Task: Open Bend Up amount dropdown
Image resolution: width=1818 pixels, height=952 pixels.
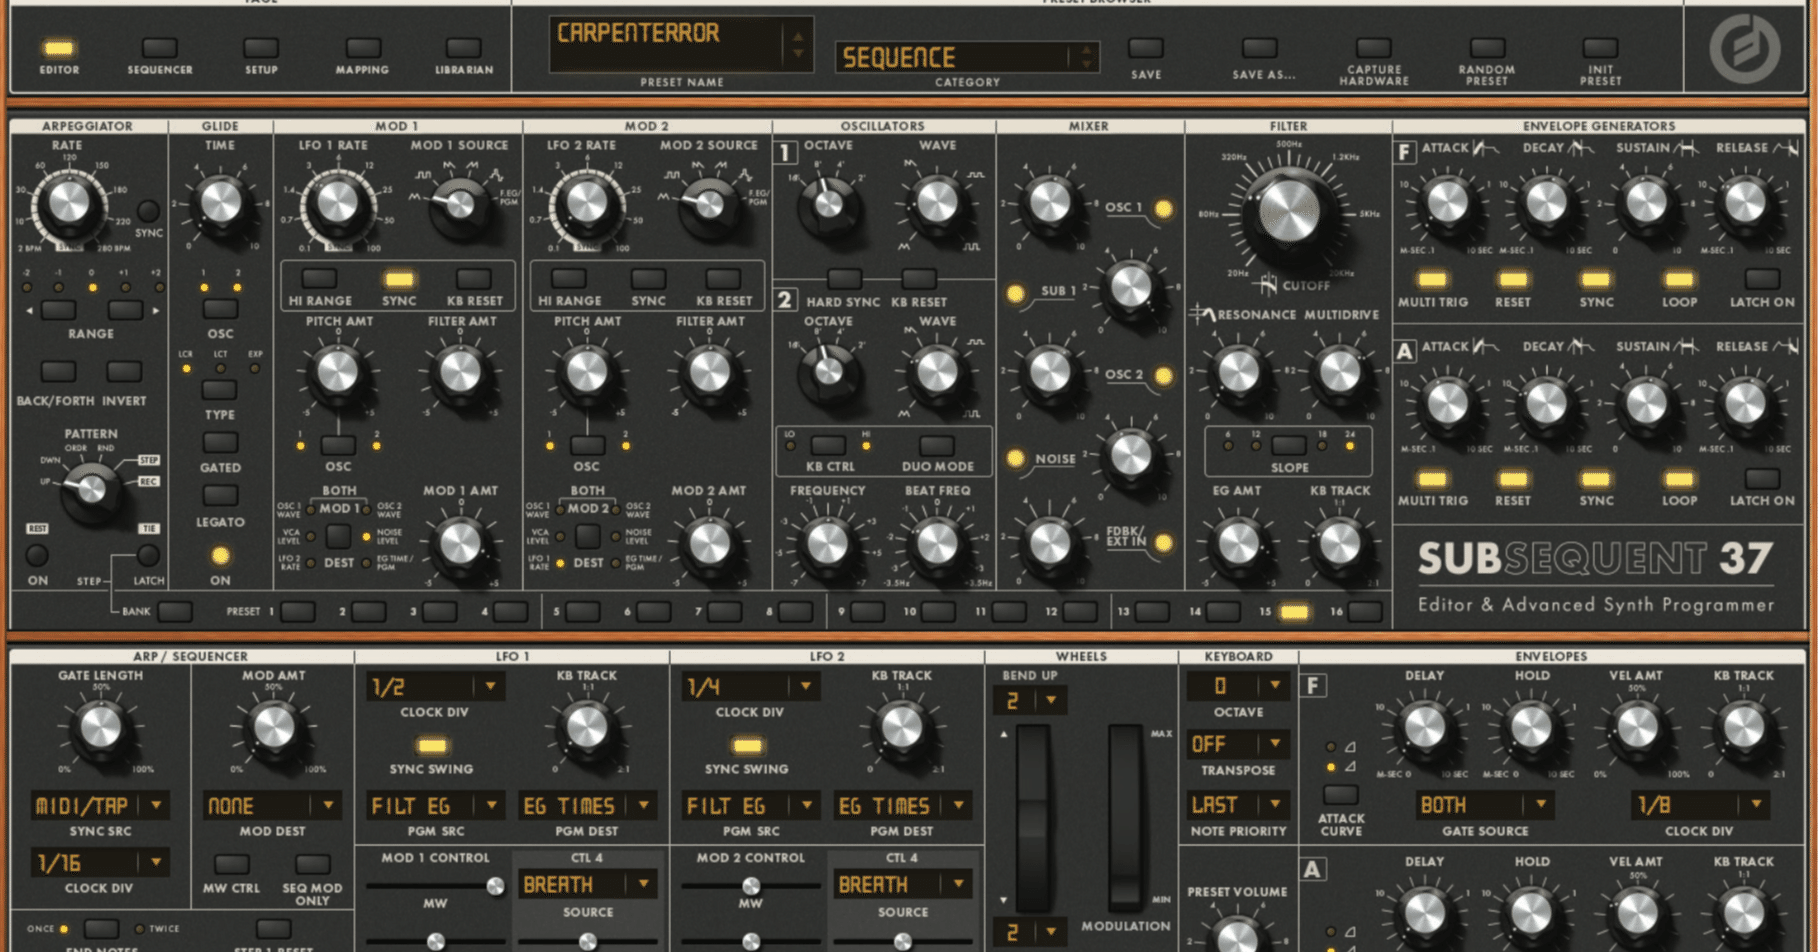Action: pos(1029,700)
